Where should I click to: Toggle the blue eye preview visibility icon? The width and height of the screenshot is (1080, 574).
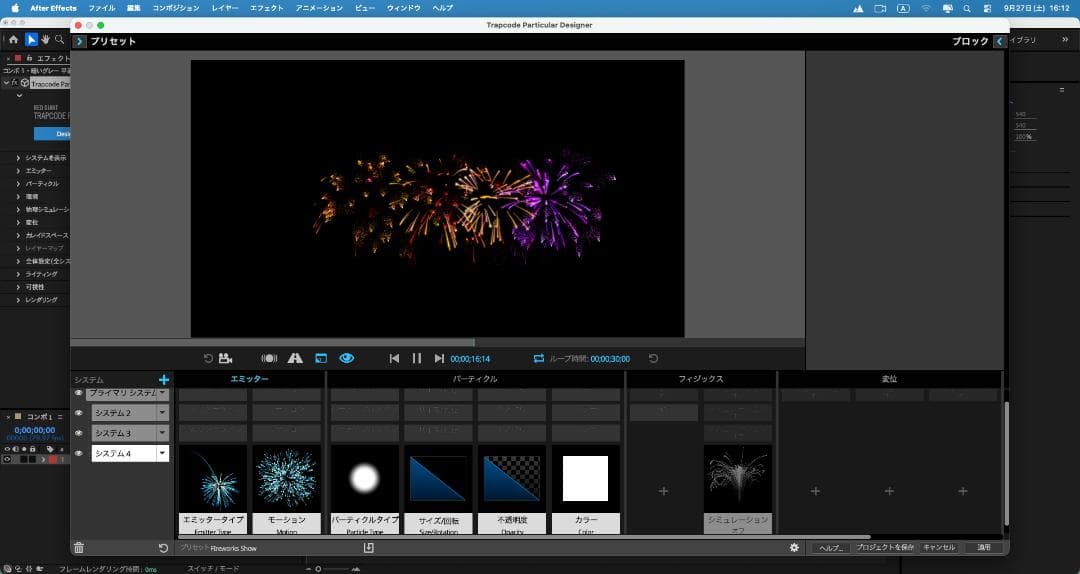[x=347, y=358]
